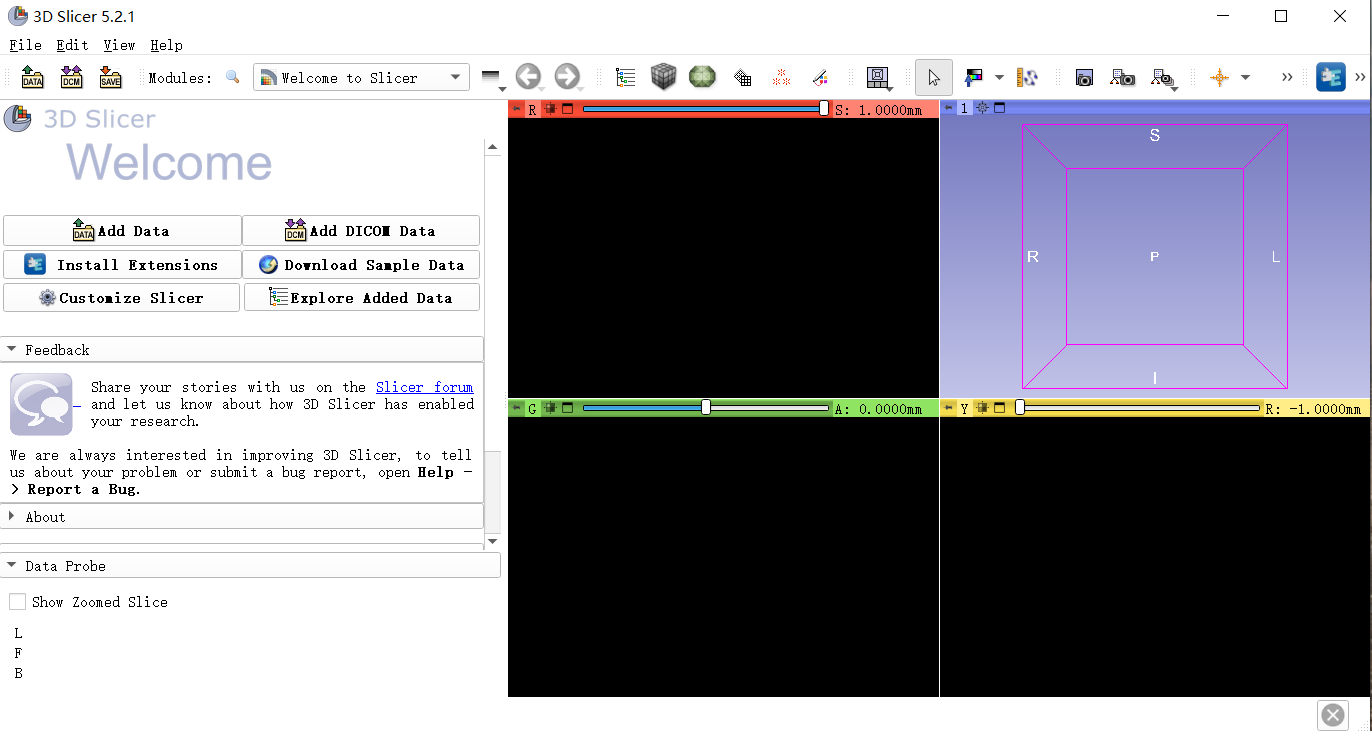The image size is (1372, 731).
Task: Open the DICOM load toolbar icon
Action: 71,77
